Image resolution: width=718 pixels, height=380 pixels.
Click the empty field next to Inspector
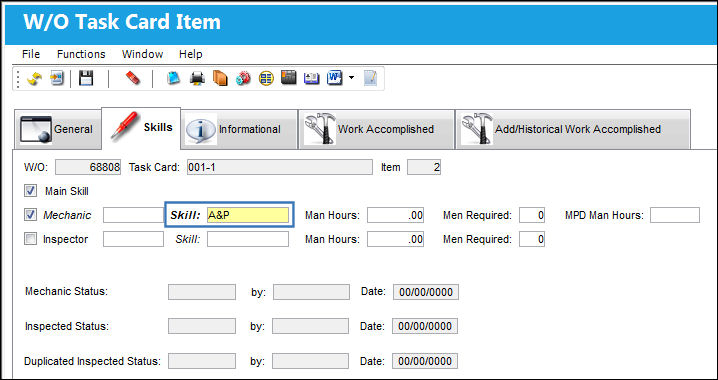pos(133,239)
